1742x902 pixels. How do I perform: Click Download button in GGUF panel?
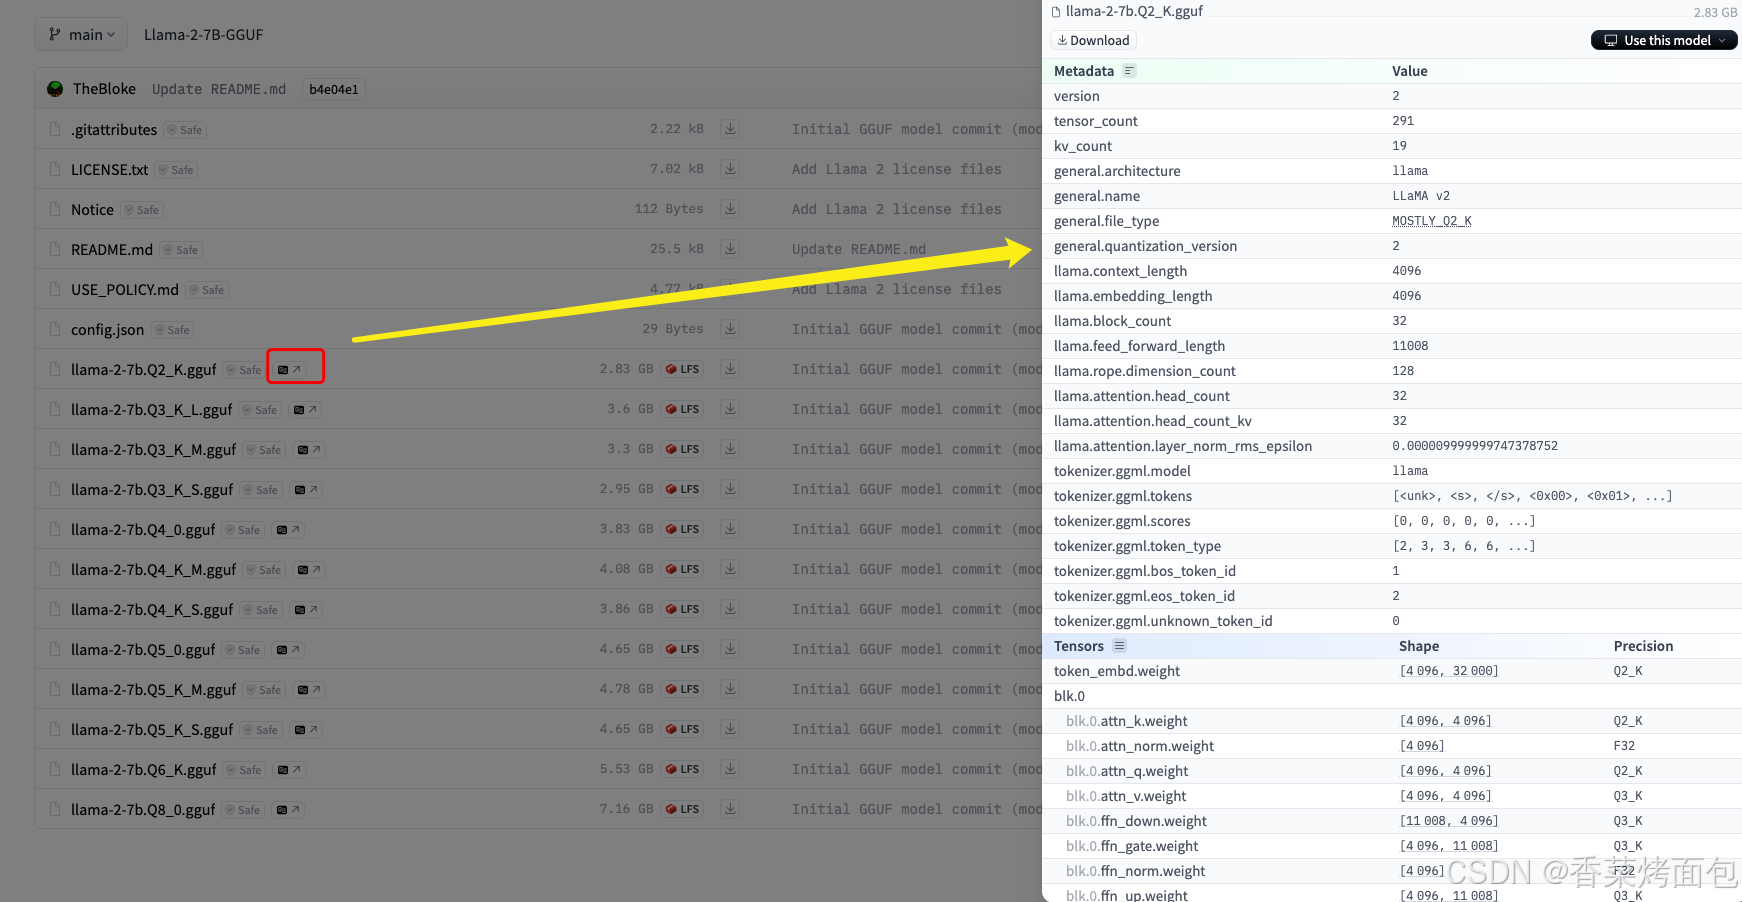point(1093,40)
